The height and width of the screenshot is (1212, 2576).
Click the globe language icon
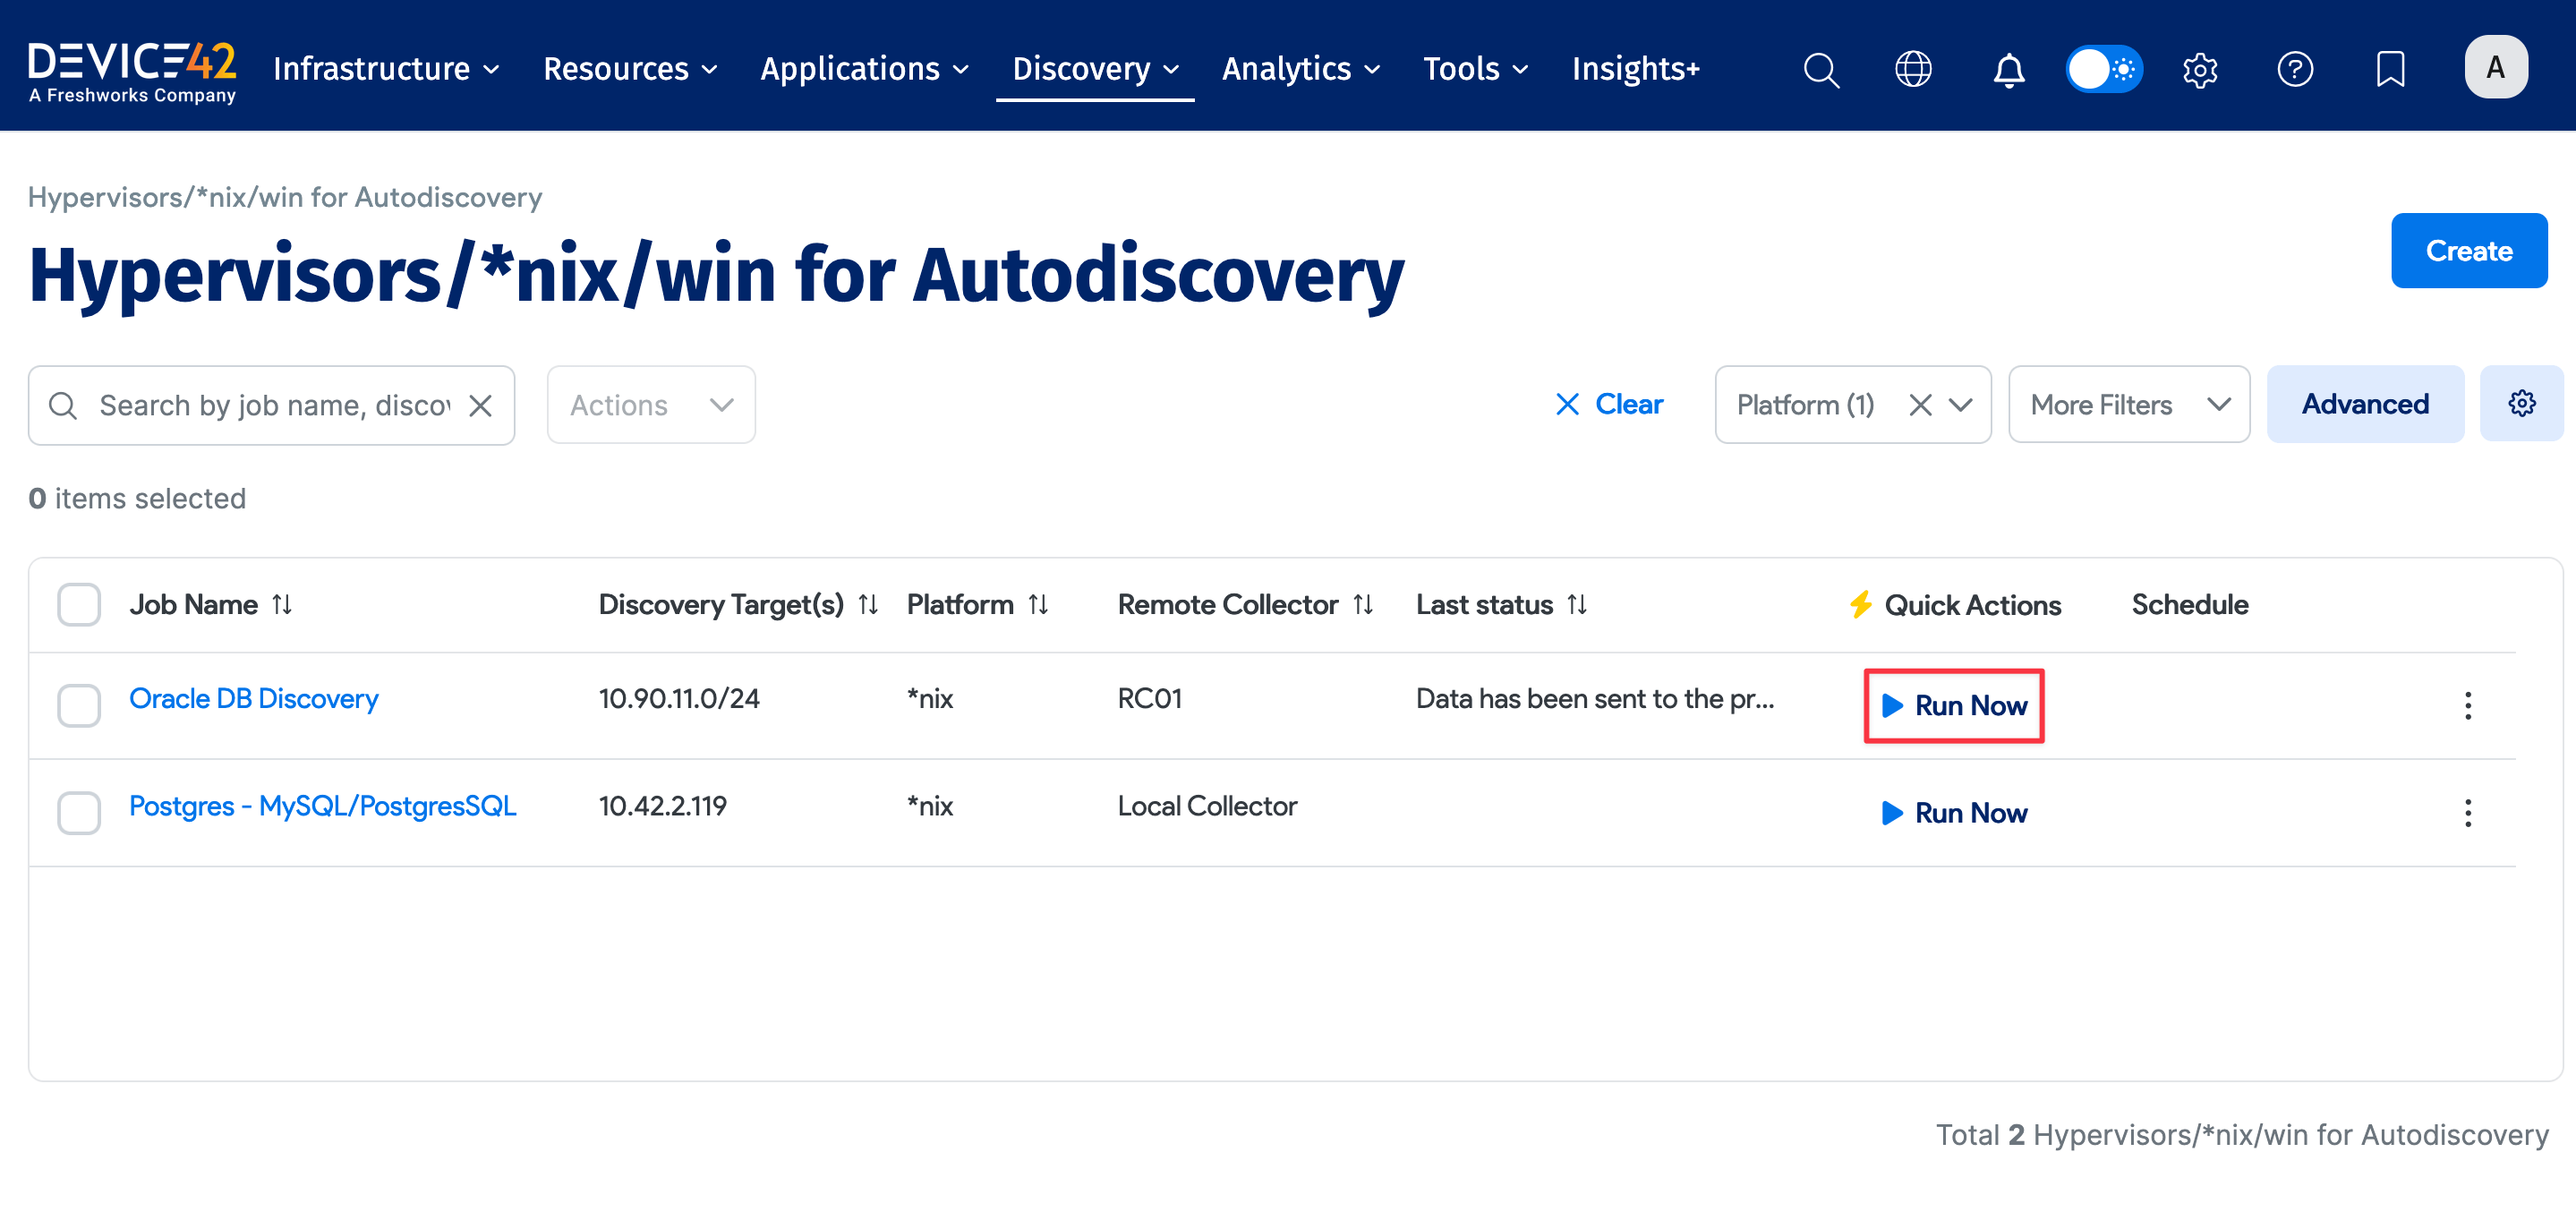(1913, 69)
